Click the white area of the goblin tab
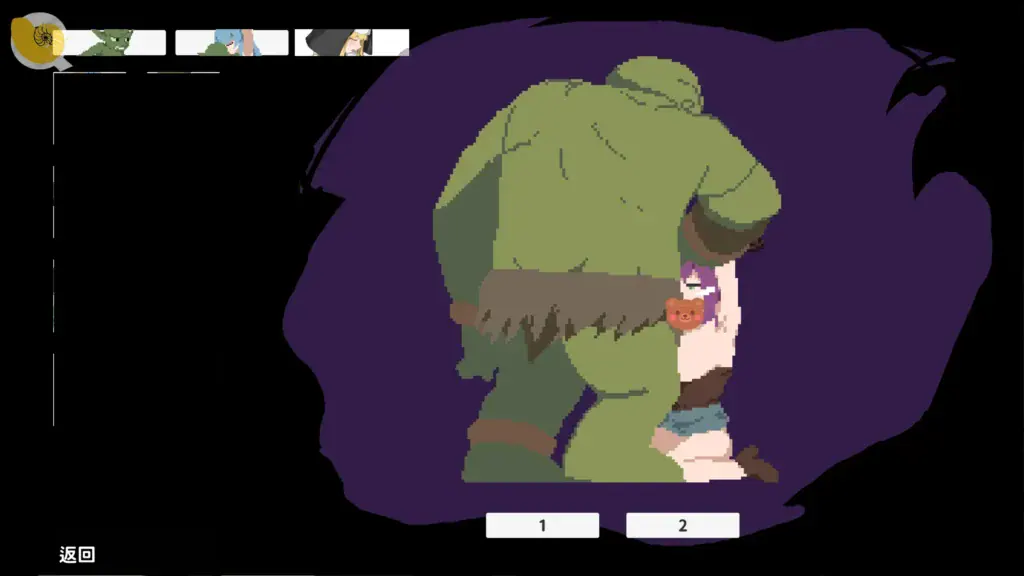This screenshot has height=576, width=1024. point(149,42)
